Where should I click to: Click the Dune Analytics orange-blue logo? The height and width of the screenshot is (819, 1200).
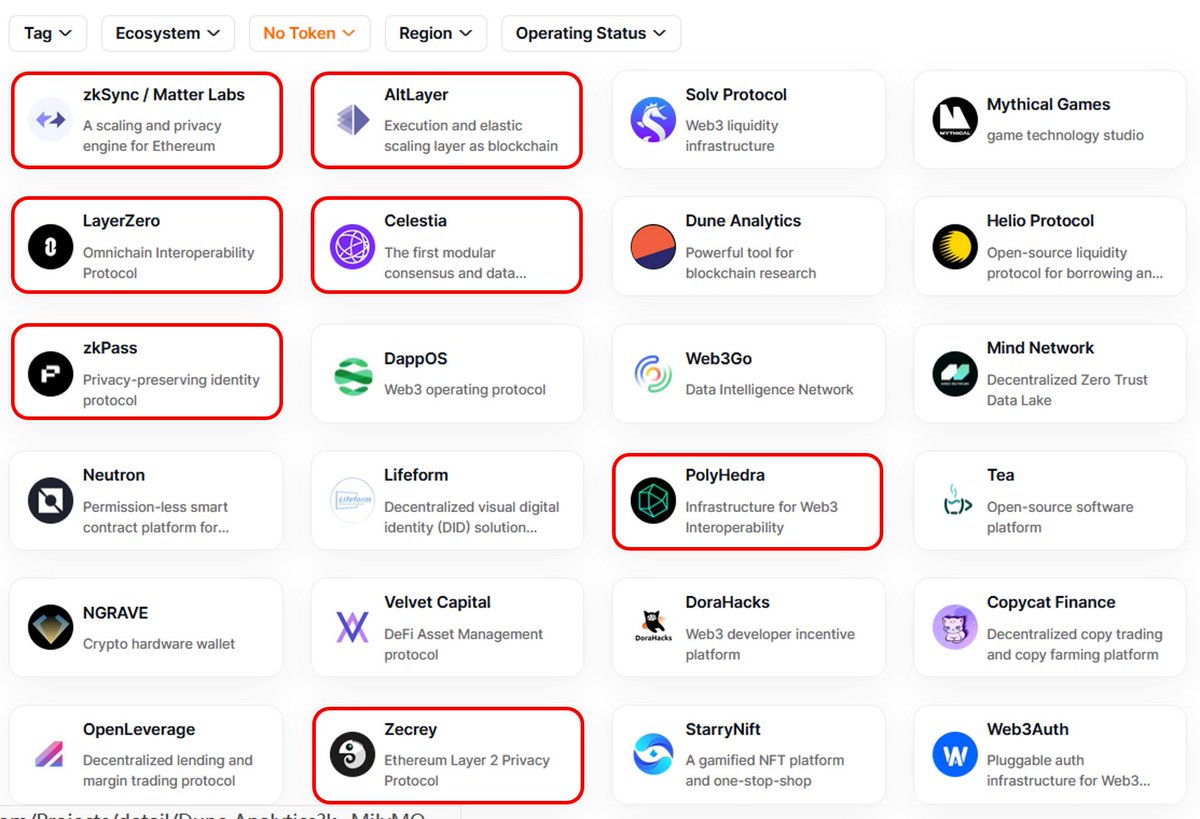pos(653,247)
